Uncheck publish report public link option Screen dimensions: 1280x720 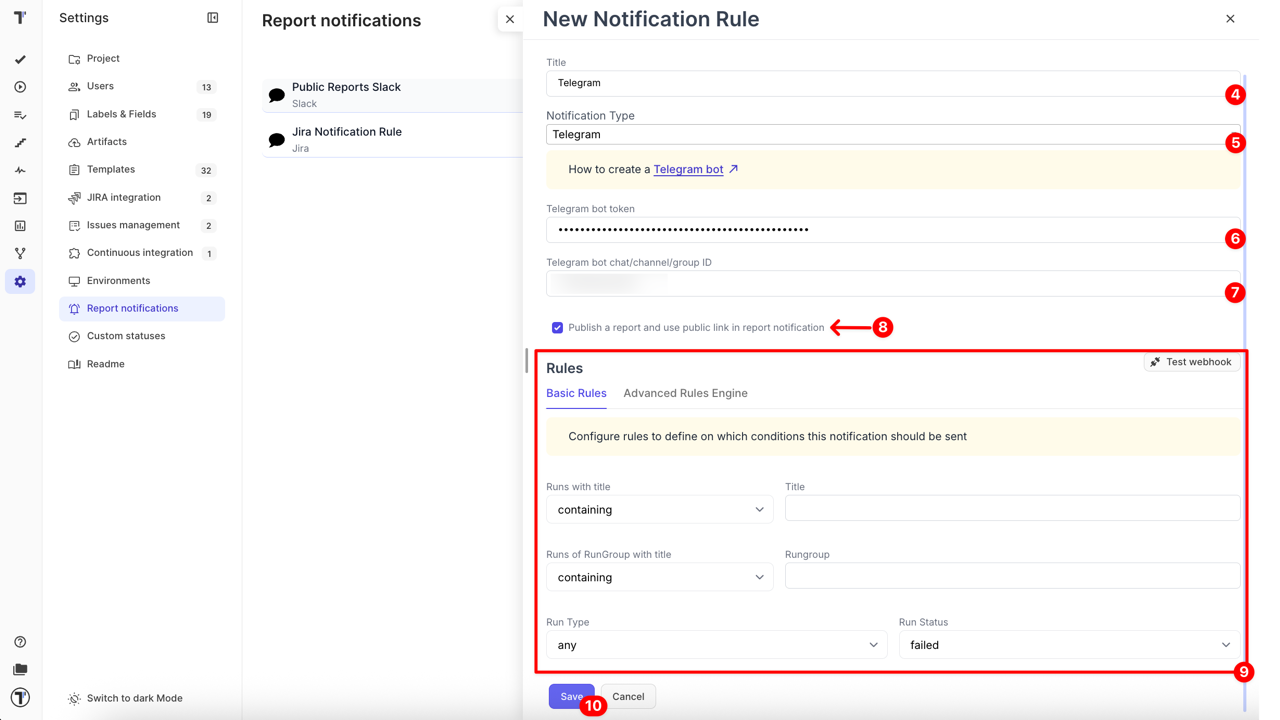point(557,327)
